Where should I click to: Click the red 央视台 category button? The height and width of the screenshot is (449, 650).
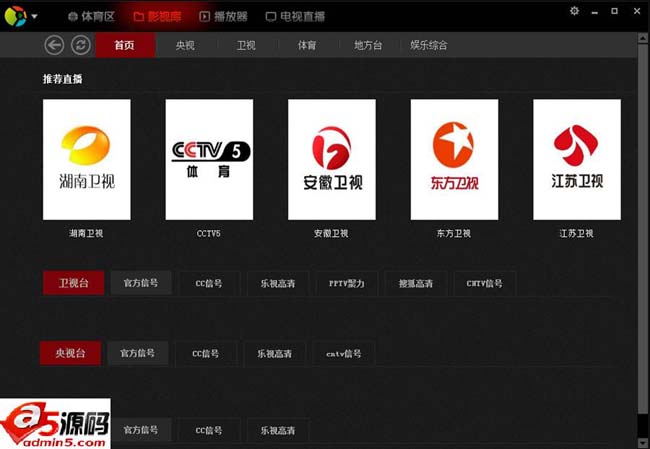point(70,353)
